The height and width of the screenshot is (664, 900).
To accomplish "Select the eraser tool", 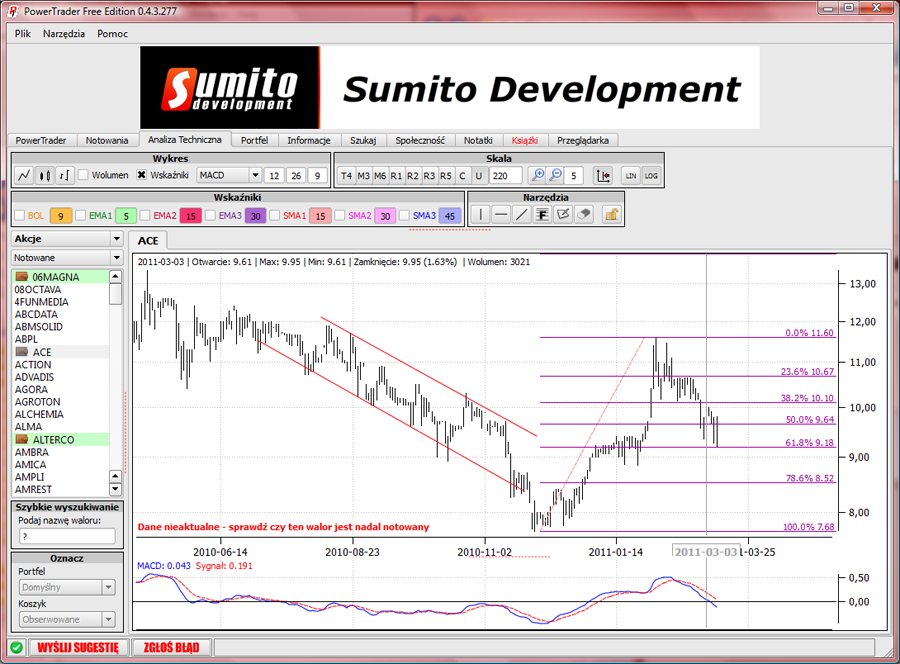I will click(x=584, y=215).
